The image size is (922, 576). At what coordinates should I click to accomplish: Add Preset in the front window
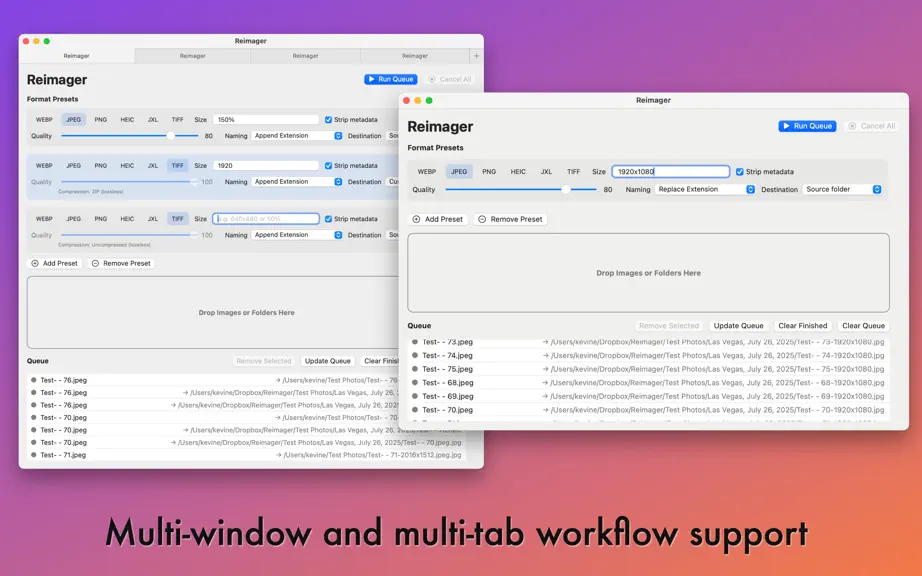(438, 219)
